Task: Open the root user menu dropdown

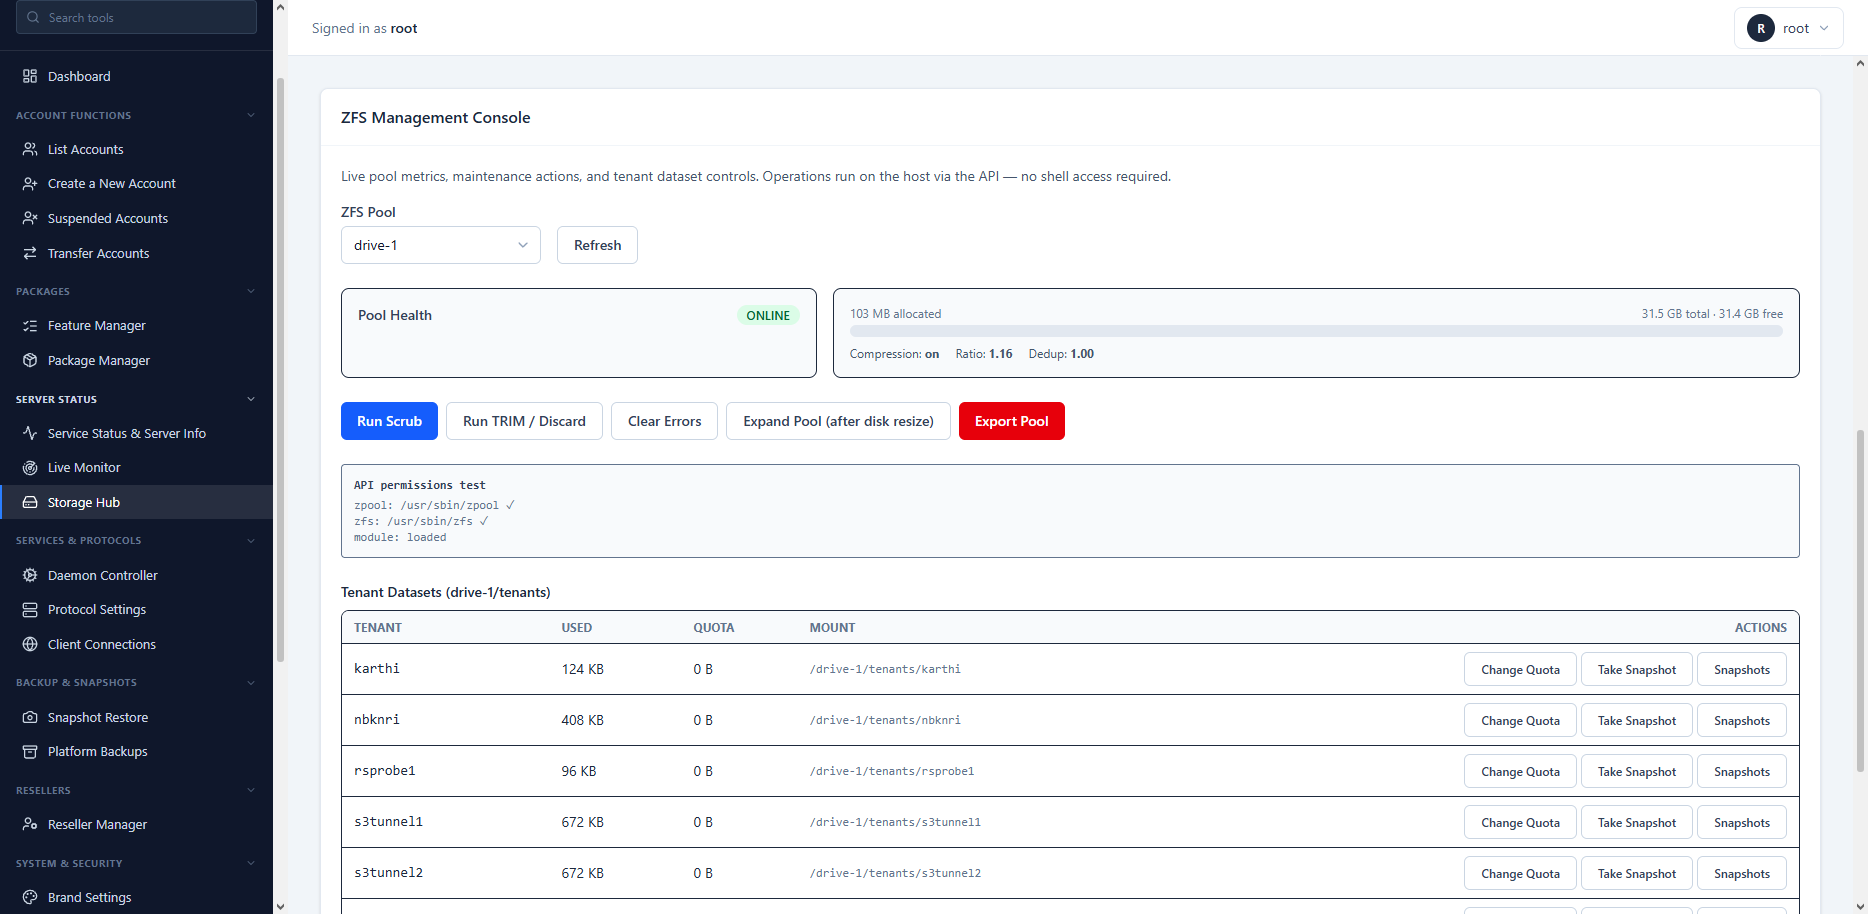Action: click(1789, 28)
